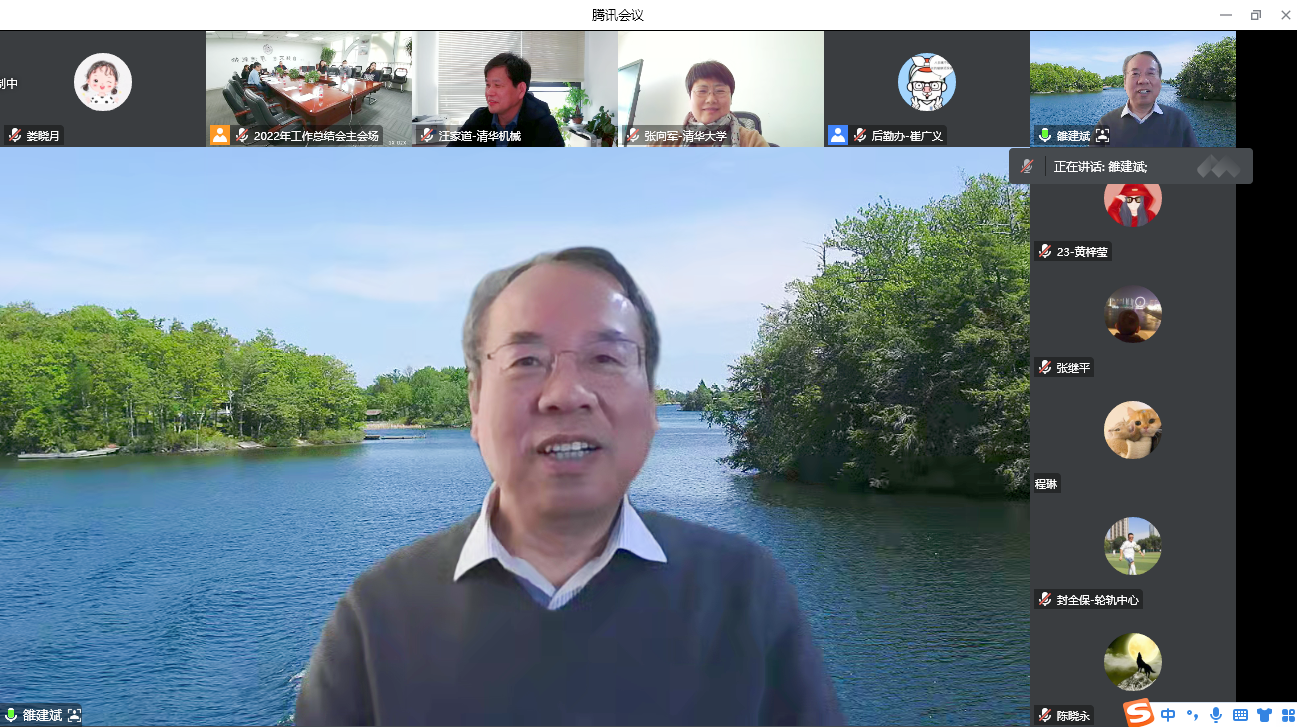The width and height of the screenshot is (1297, 727).
Task: Open the Sogou soft keyboard icon
Action: click(1240, 715)
